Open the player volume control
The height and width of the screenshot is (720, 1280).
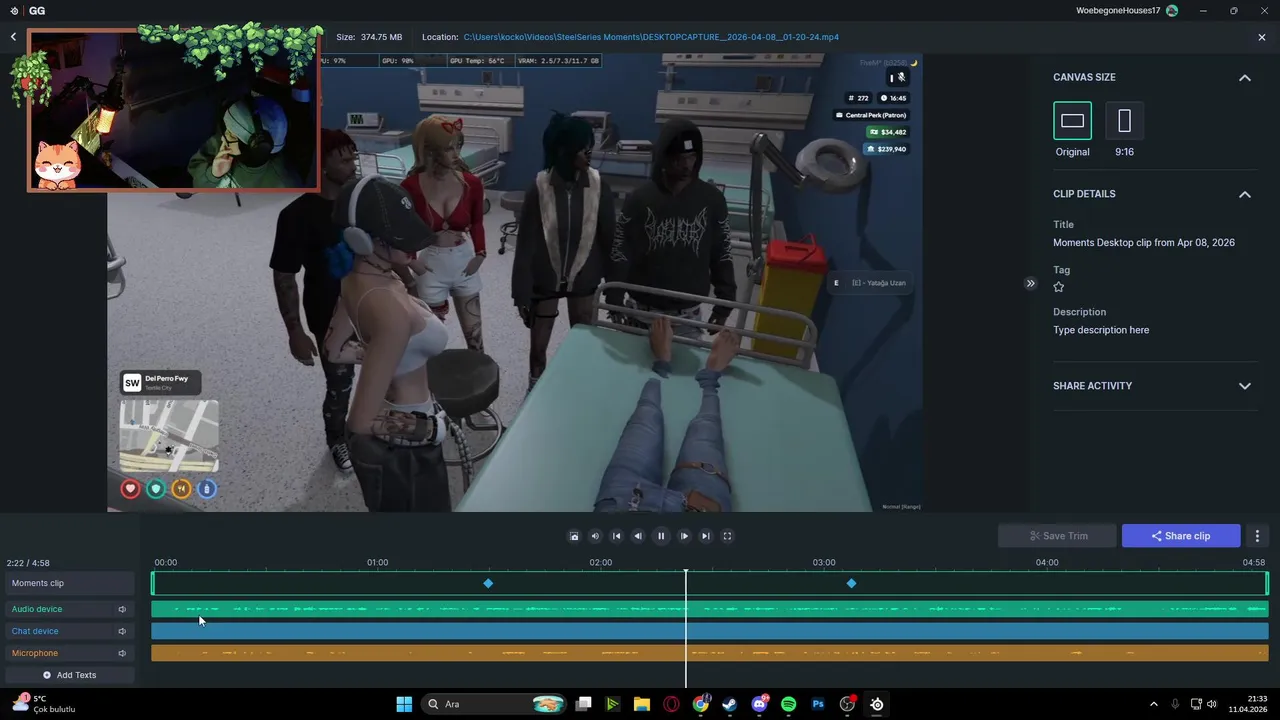(595, 536)
